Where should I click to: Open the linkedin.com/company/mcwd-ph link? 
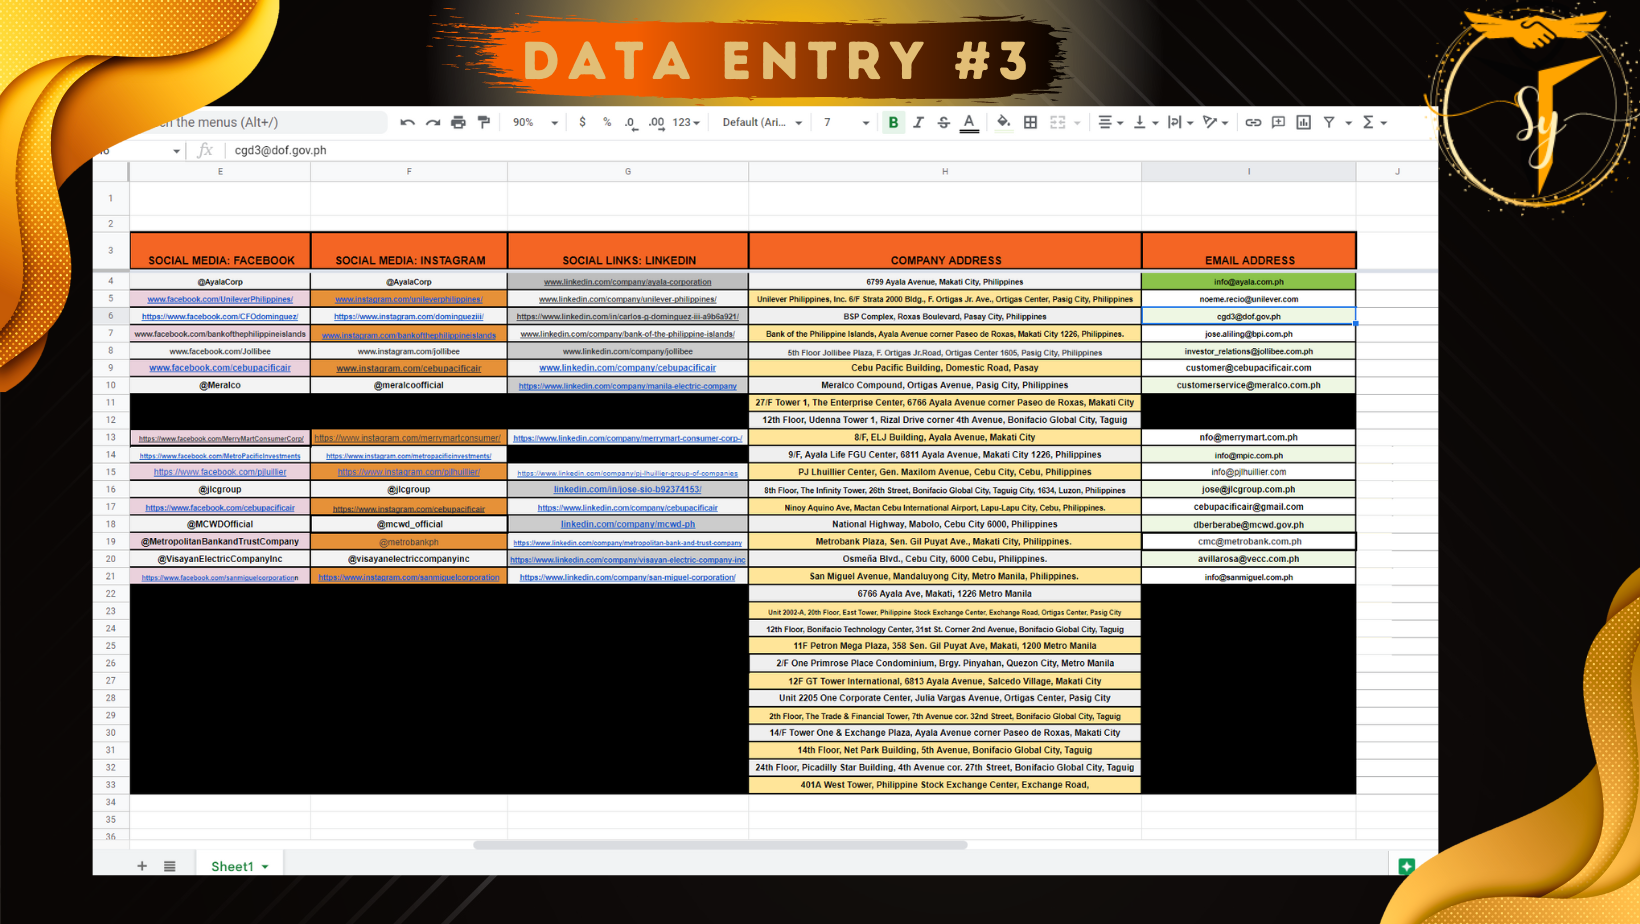pyautogui.click(x=628, y=524)
